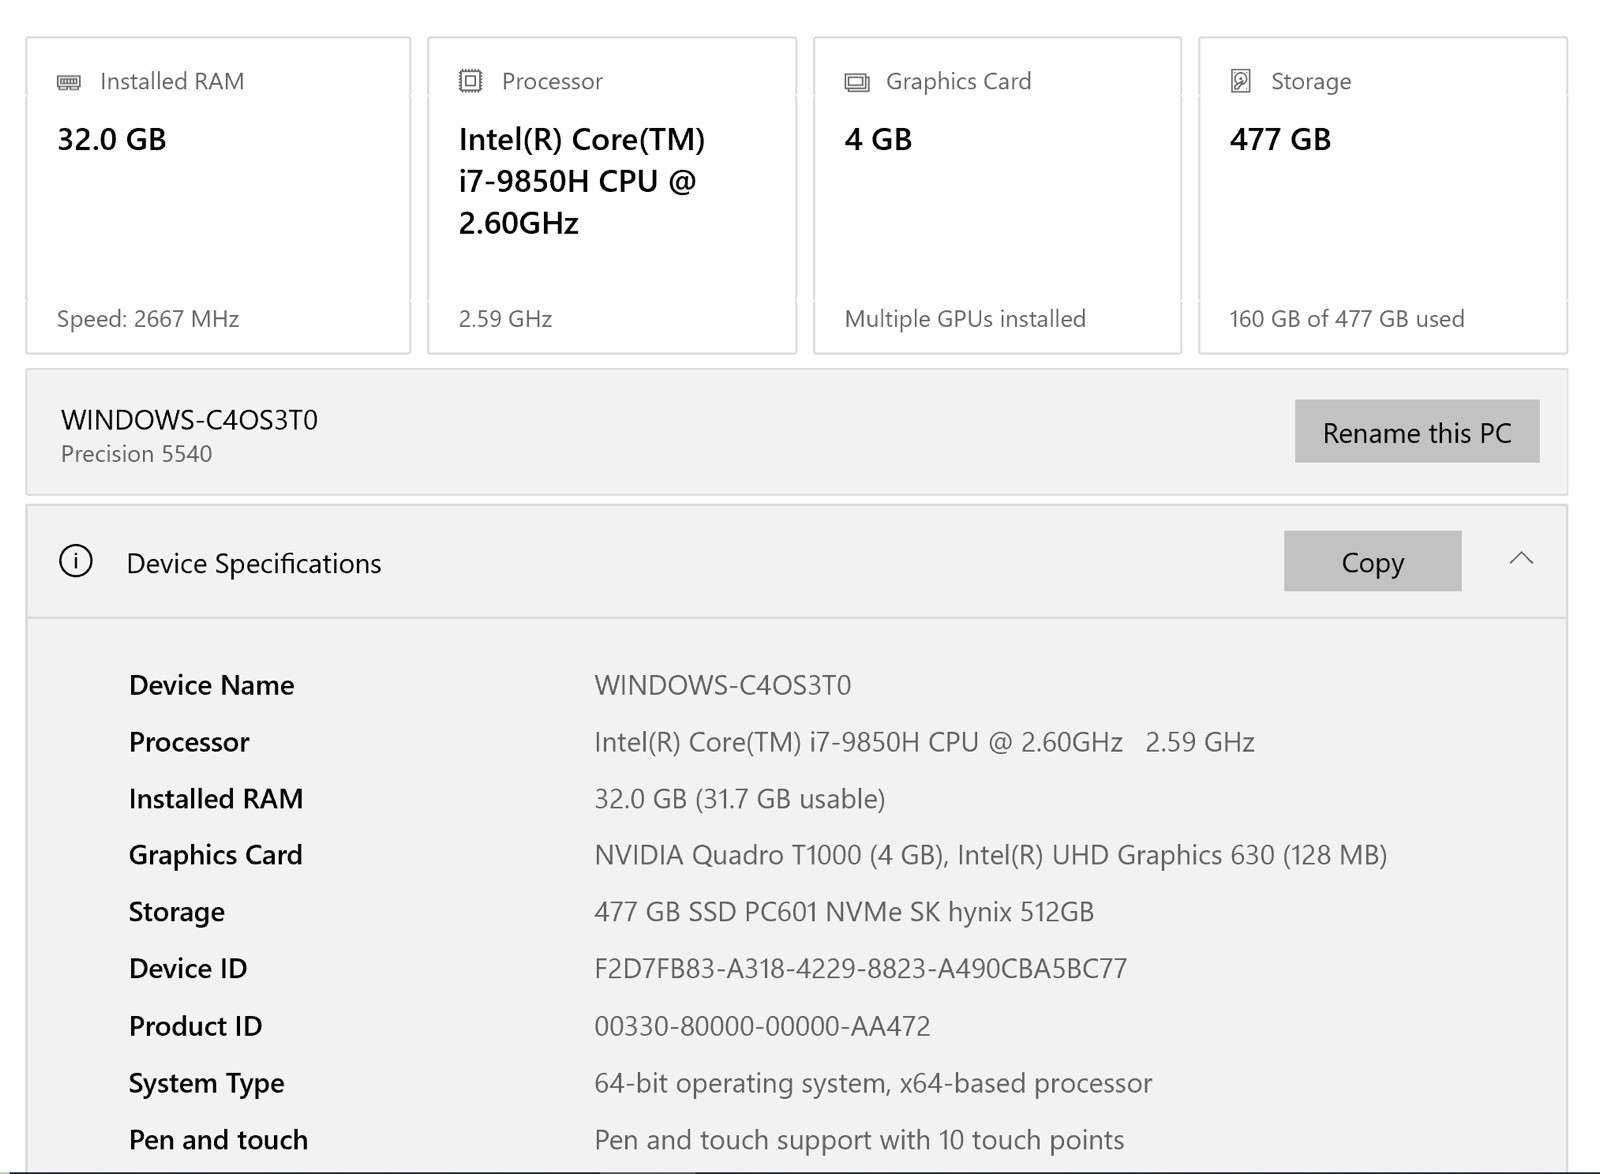Select the 160 GB of 477 GB used text
This screenshot has width=1600, height=1174.
(x=1347, y=319)
